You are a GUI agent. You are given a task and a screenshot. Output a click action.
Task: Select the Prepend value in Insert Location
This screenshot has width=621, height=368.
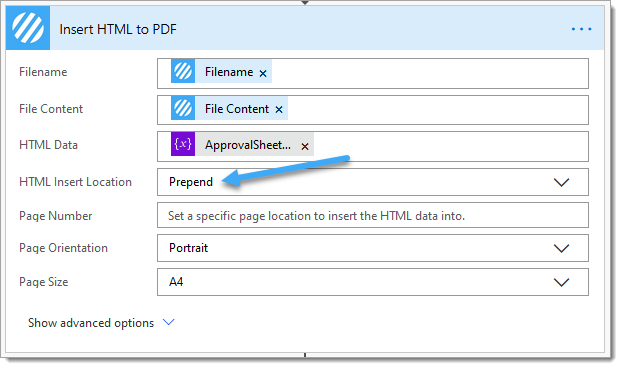pyautogui.click(x=191, y=182)
